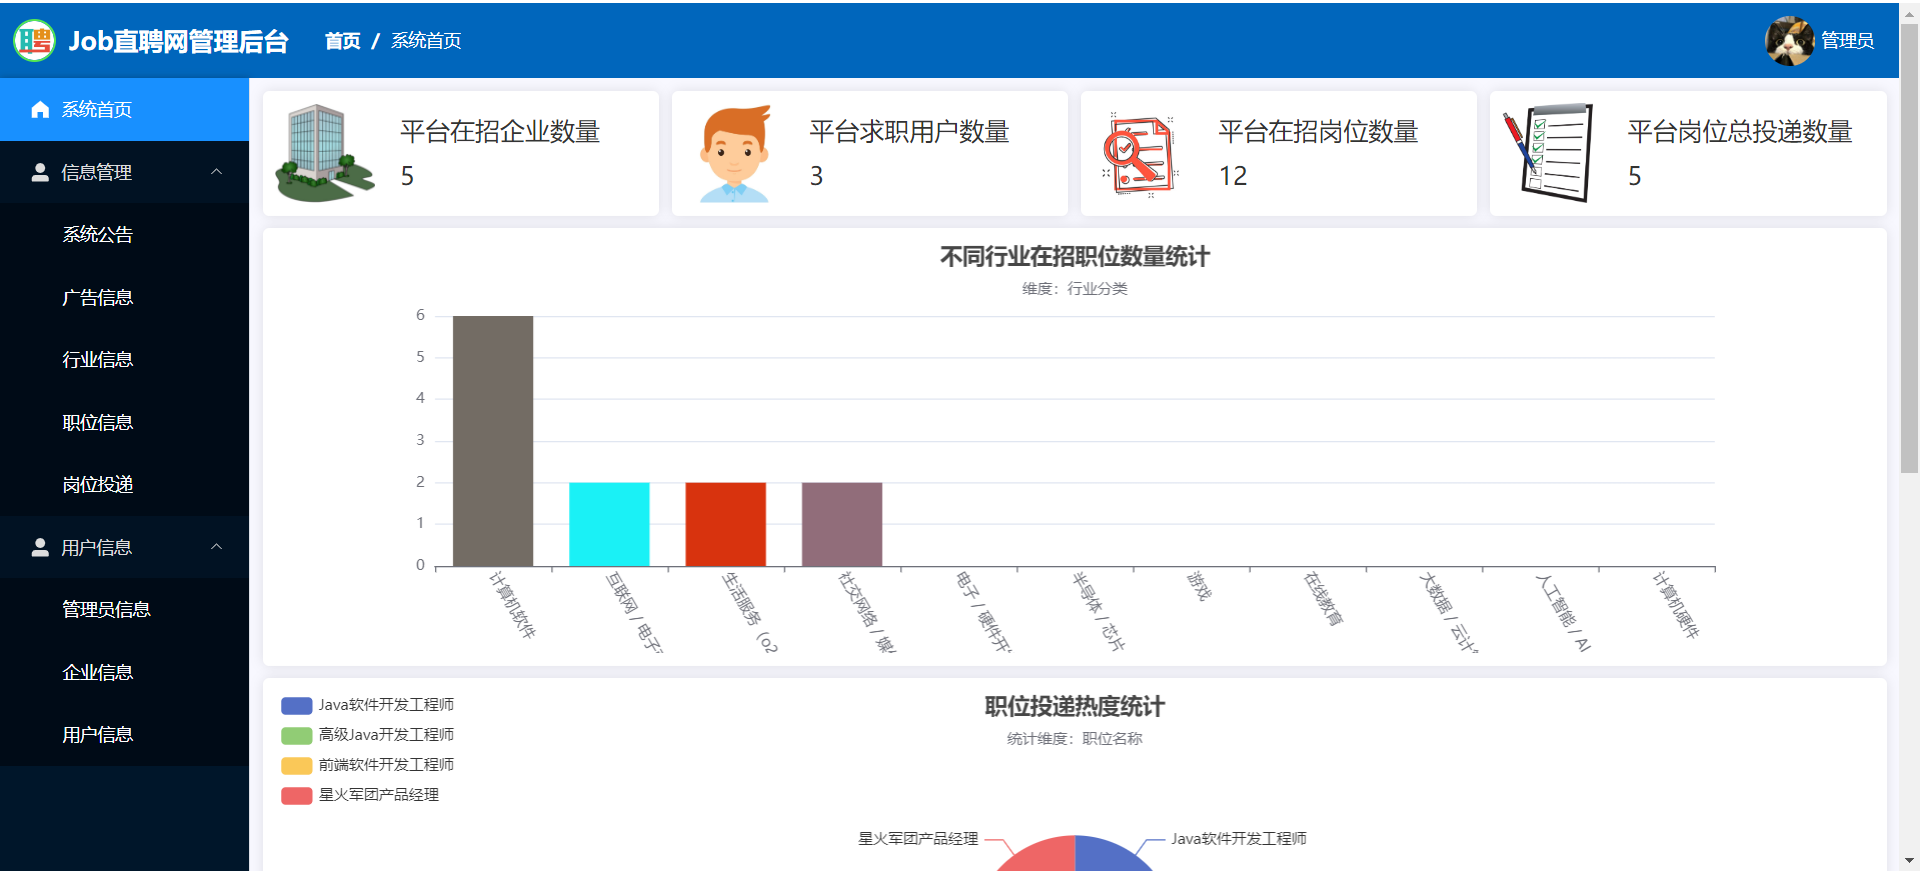Select 行业信息 in the sidebar

124,360
